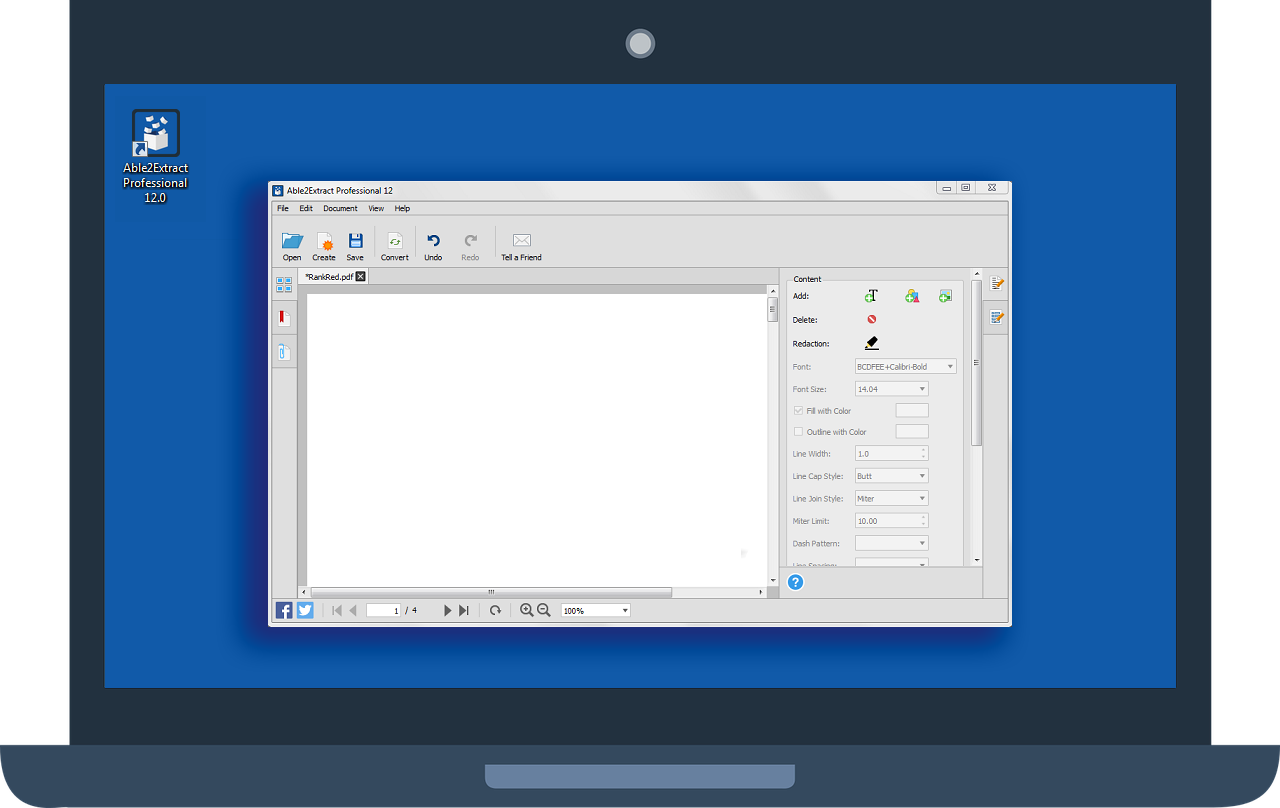Open the attachments paperclip side panel

[x=284, y=352]
